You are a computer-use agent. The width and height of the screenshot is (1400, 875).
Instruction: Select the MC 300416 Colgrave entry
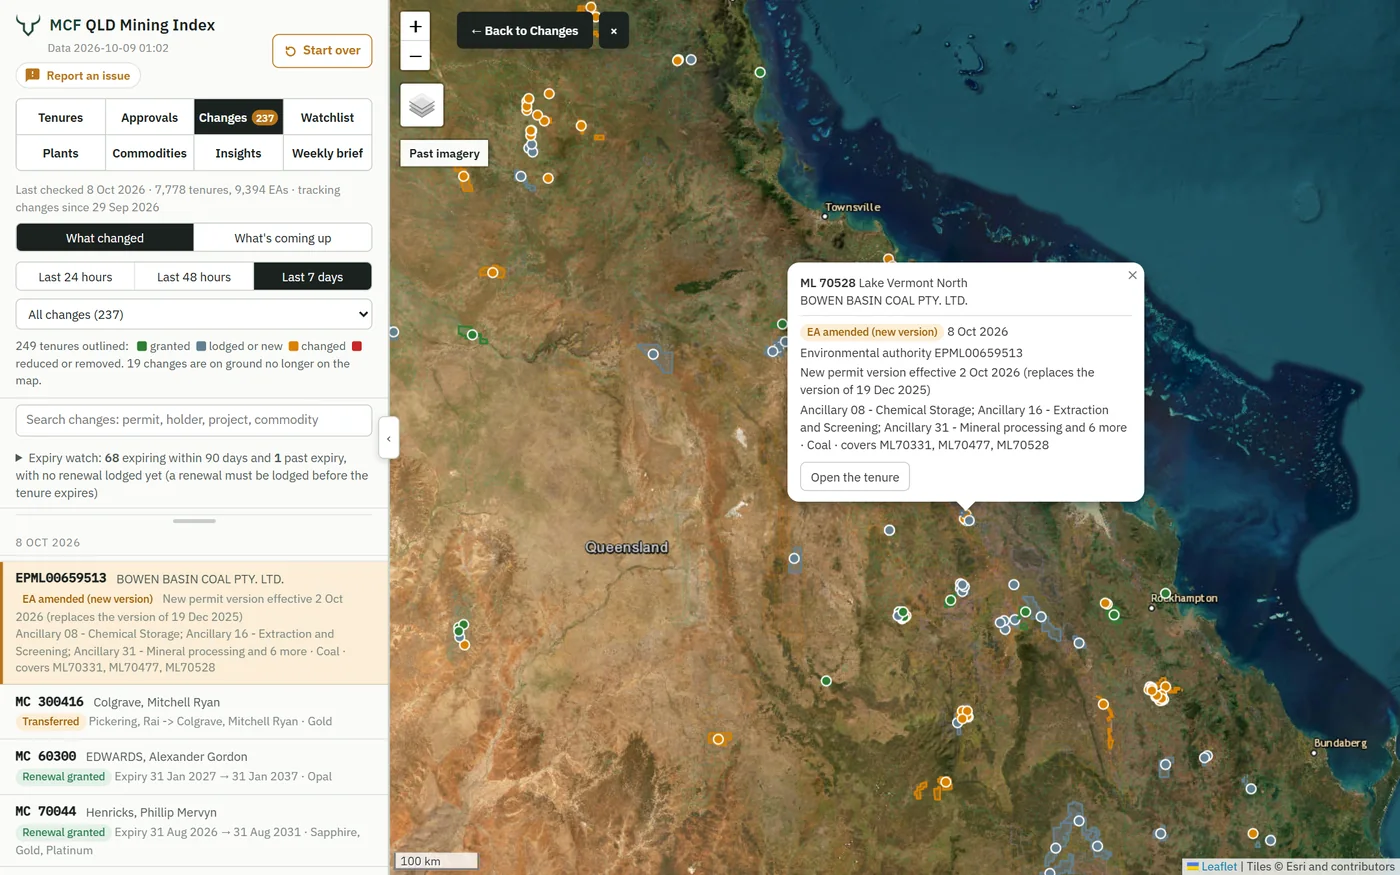[x=194, y=712]
